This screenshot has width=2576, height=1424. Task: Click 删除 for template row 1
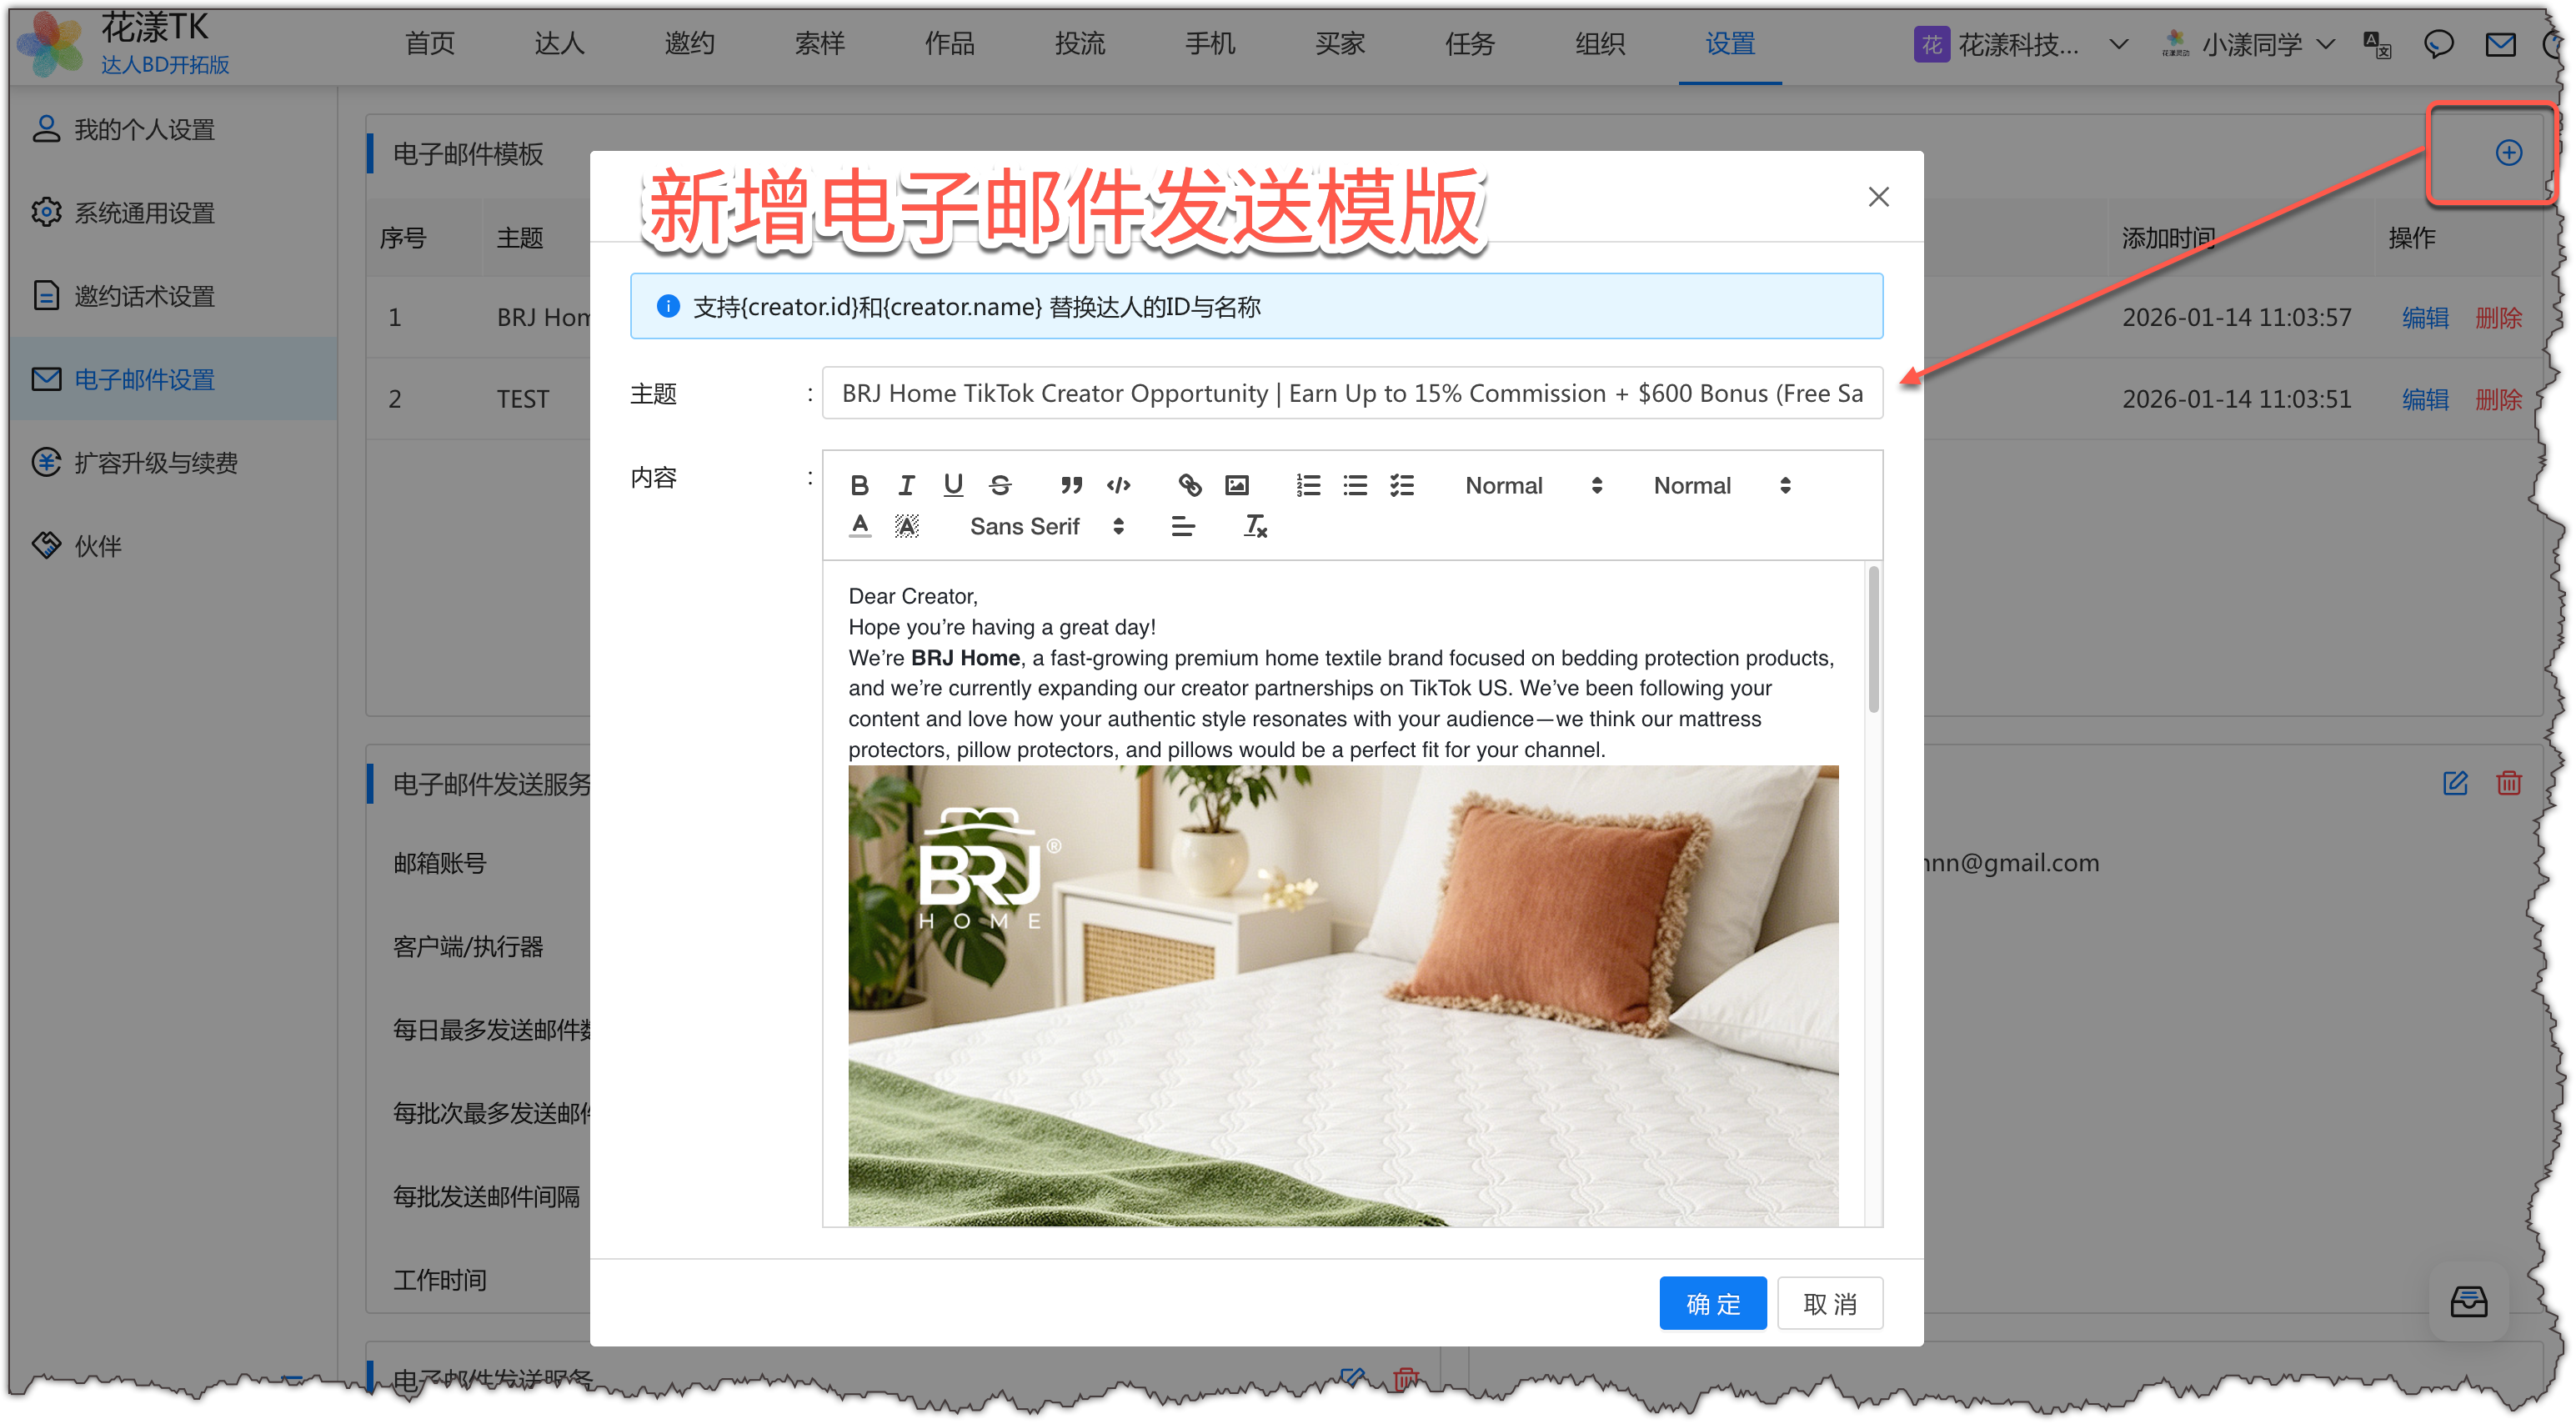[x=2497, y=318]
